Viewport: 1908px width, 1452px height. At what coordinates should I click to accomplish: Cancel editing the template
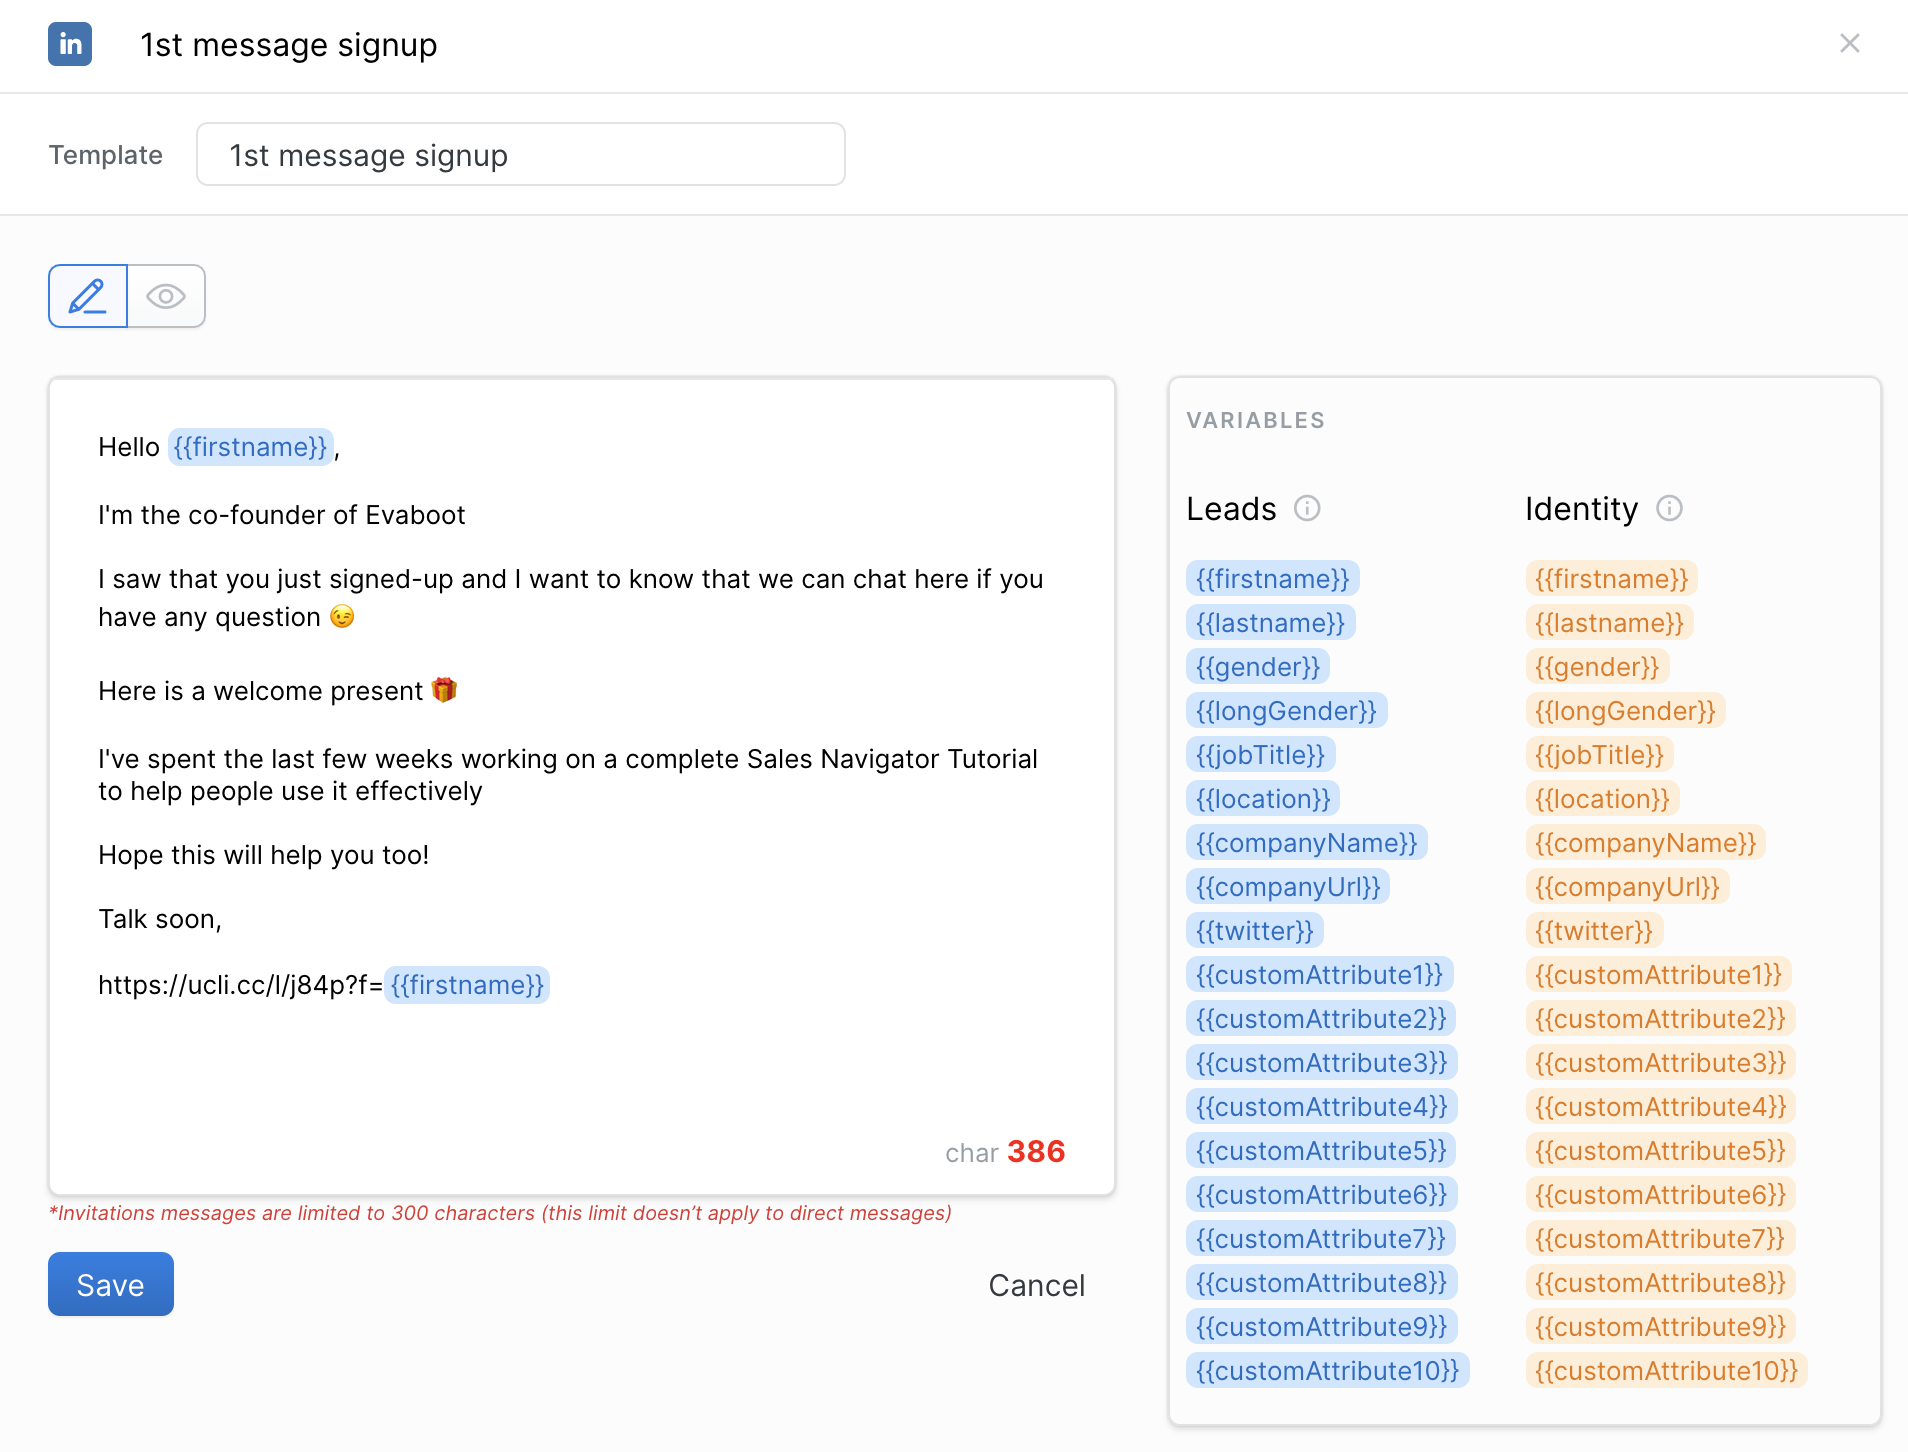click(1036, 1285)
